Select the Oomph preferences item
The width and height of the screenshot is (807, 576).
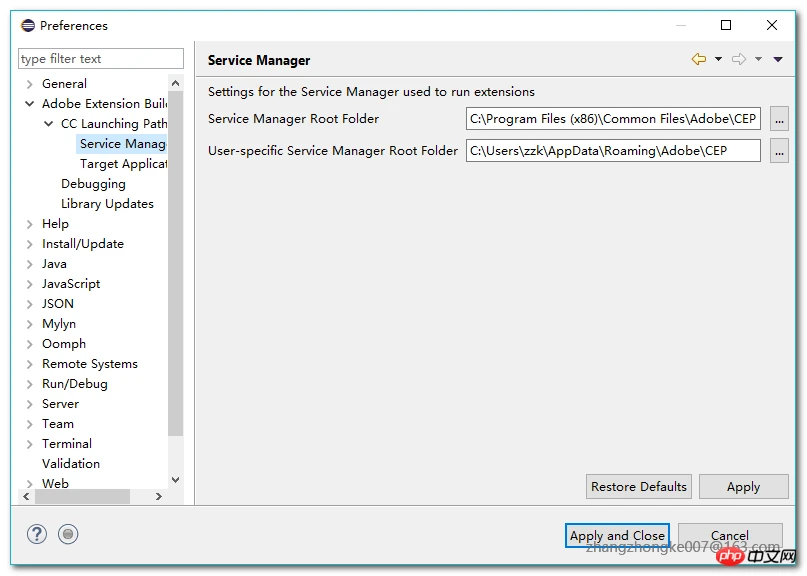point(64,344)
